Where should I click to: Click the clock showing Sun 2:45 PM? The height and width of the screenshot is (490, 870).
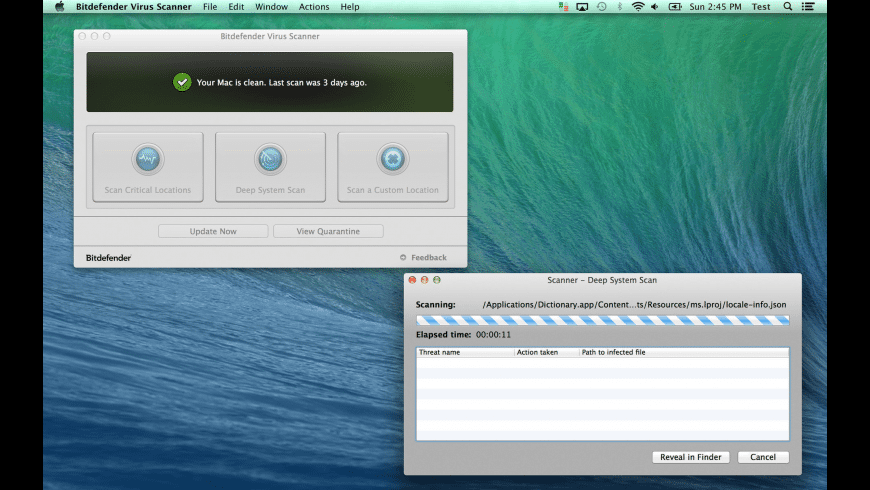click(x=715, y=7)
